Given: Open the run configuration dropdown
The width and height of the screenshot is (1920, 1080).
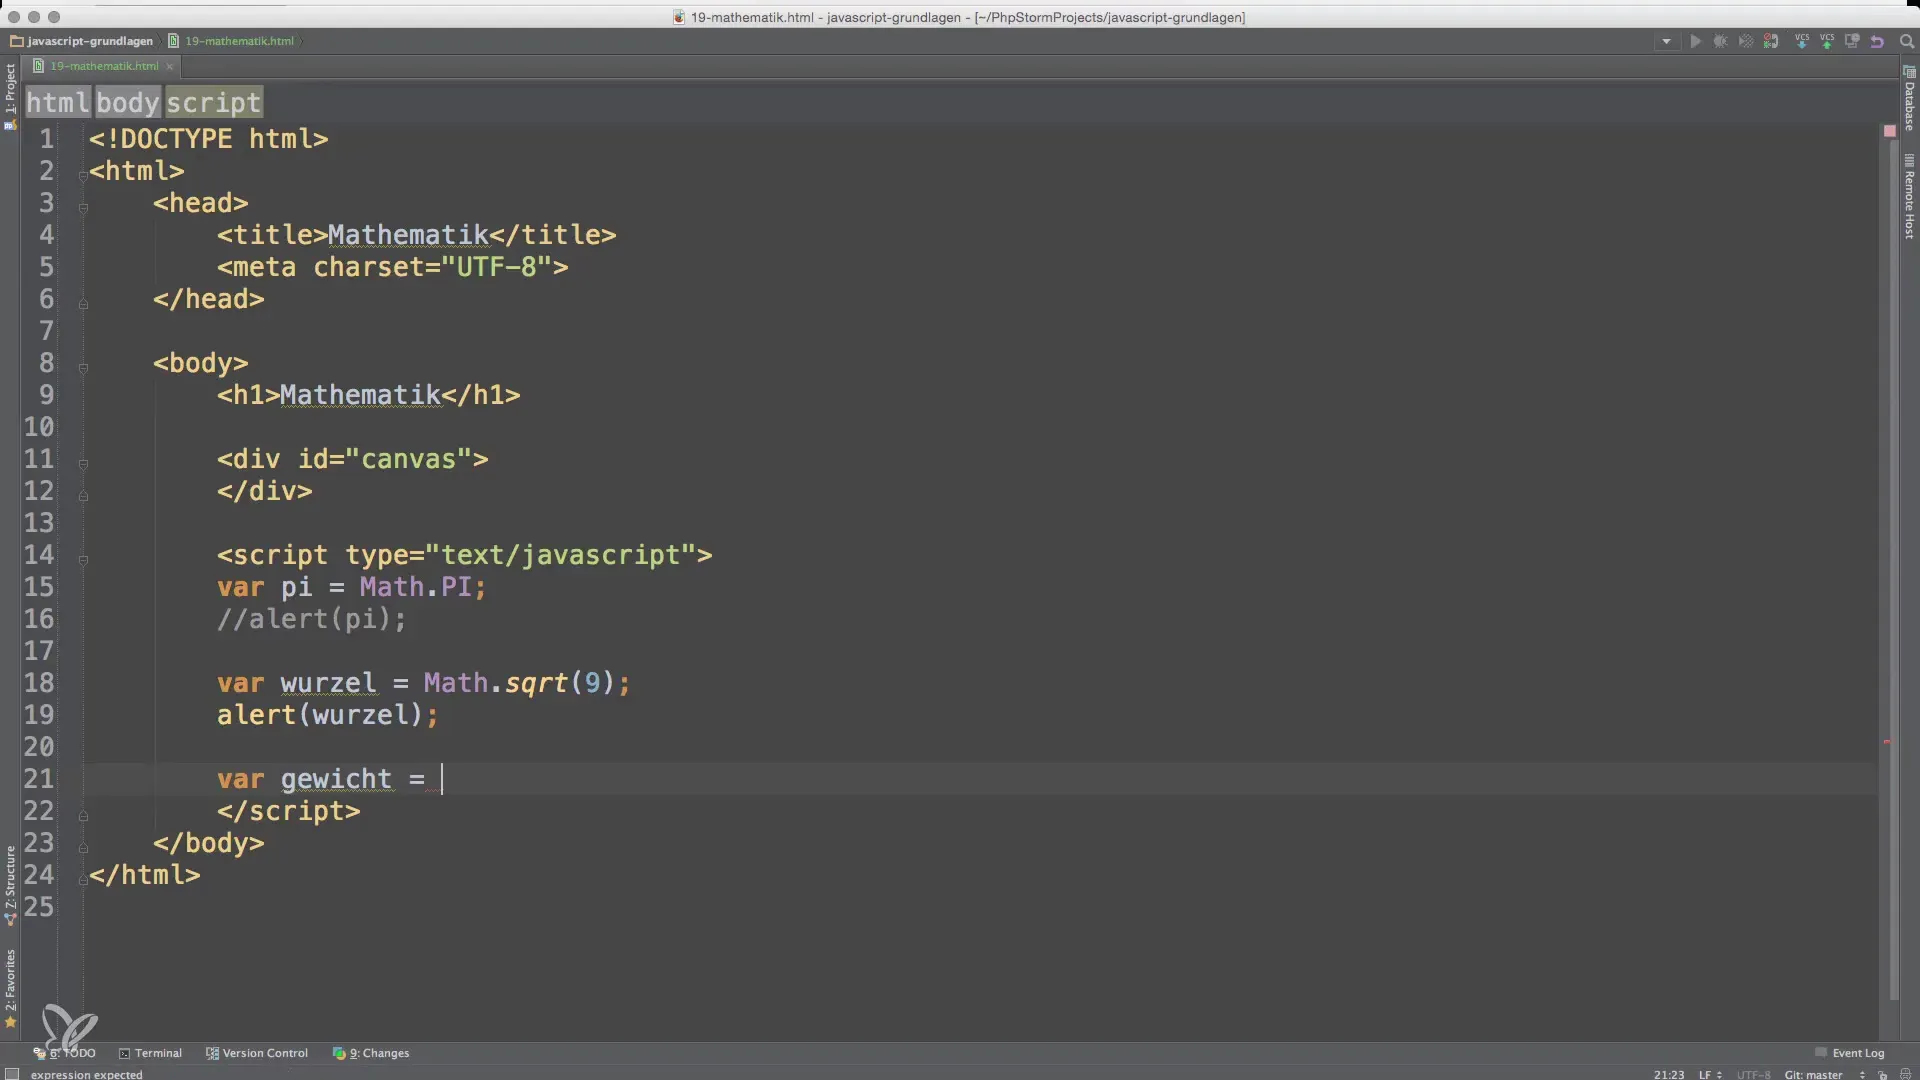Looking at the screenshot, I should (x=1666, y=42).
